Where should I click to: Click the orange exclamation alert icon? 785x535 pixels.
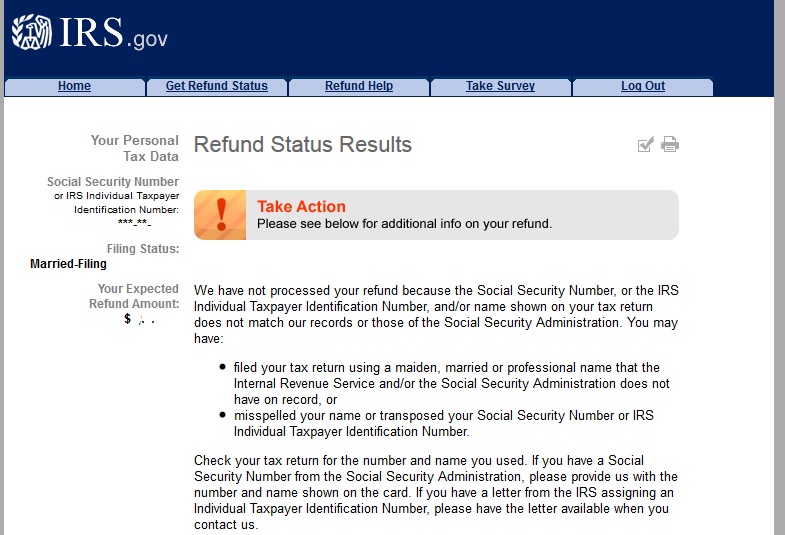[x=220, y=215]
